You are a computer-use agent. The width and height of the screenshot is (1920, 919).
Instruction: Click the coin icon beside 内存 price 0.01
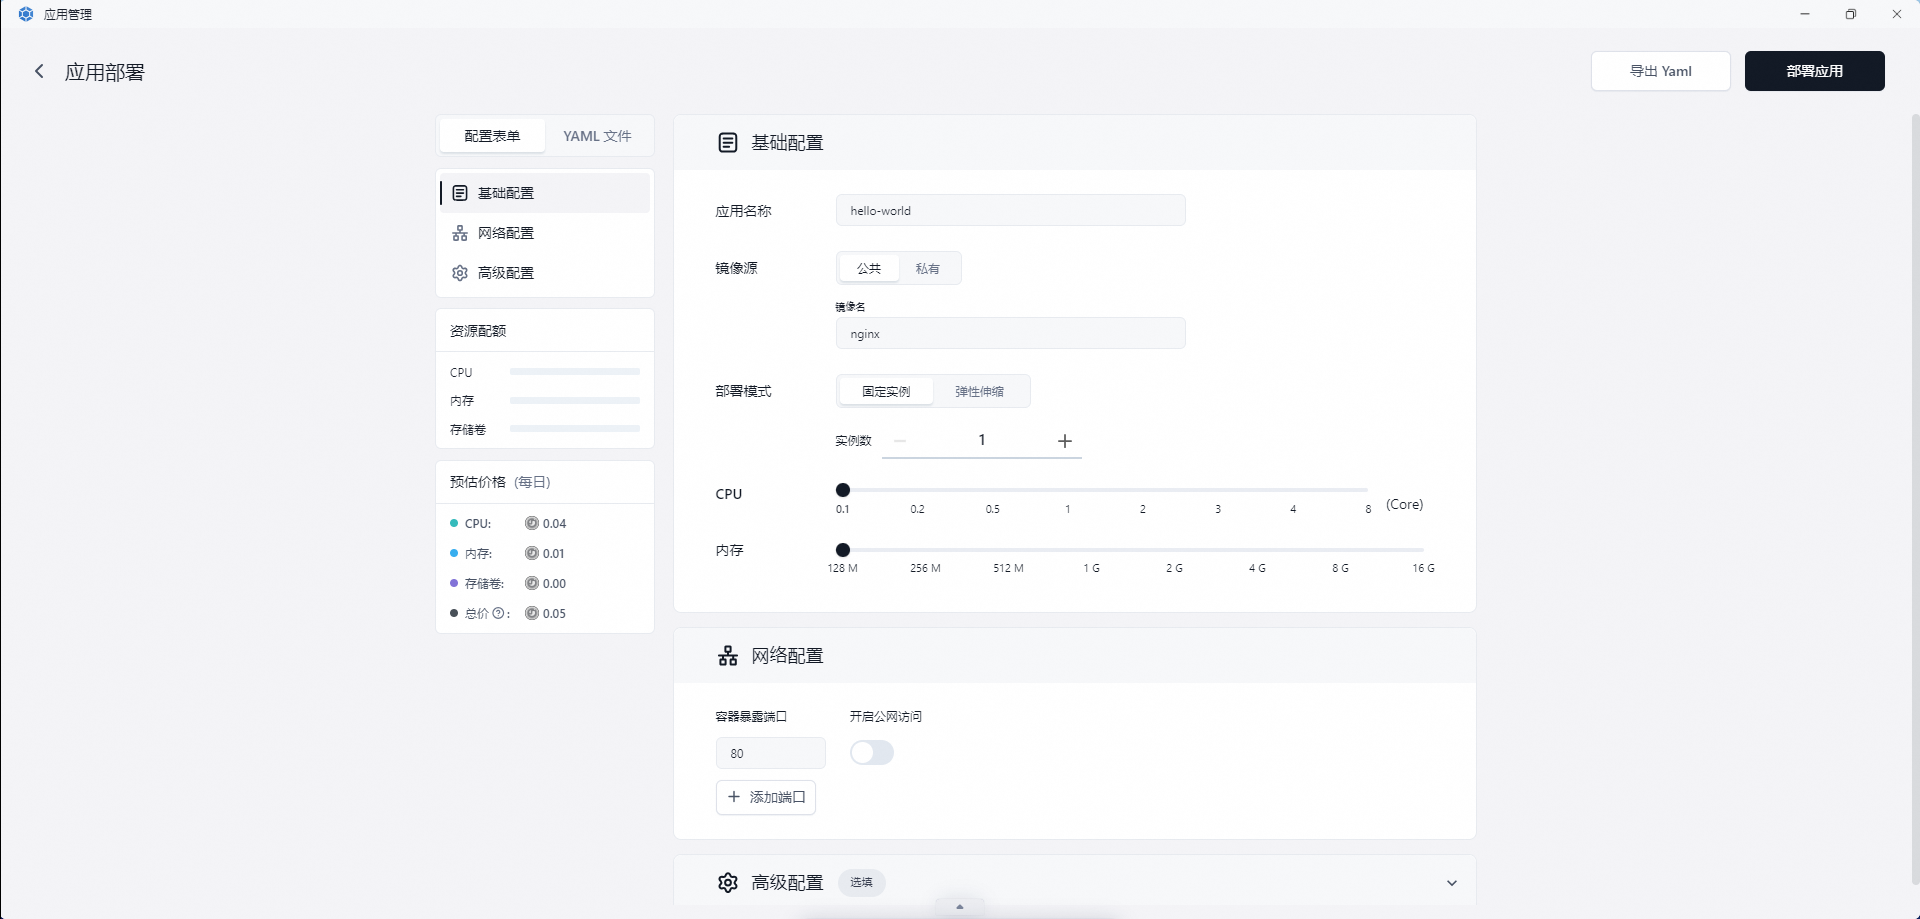pos(532,553)
